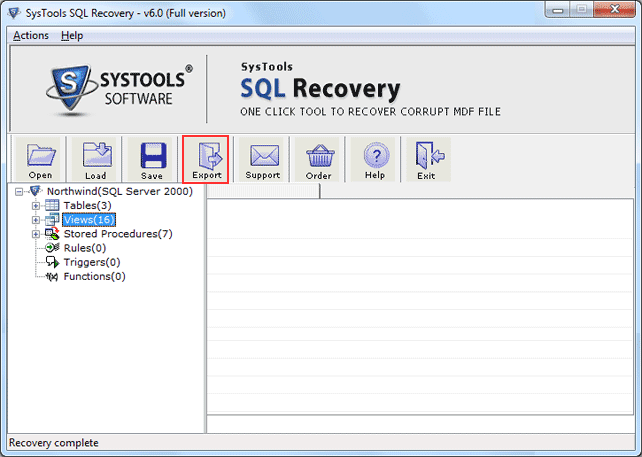The image size is (642, 457).
Task: Exit the application via Exit icon
Action: (x=429, y=160)
